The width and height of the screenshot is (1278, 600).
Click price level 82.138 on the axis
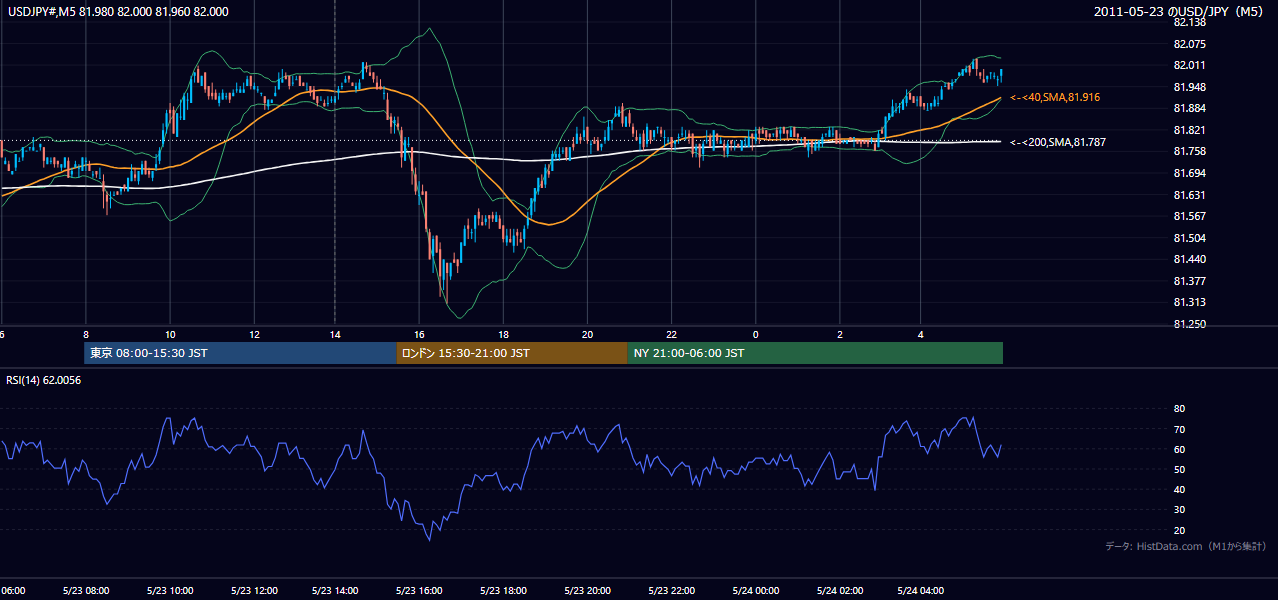1188,22
